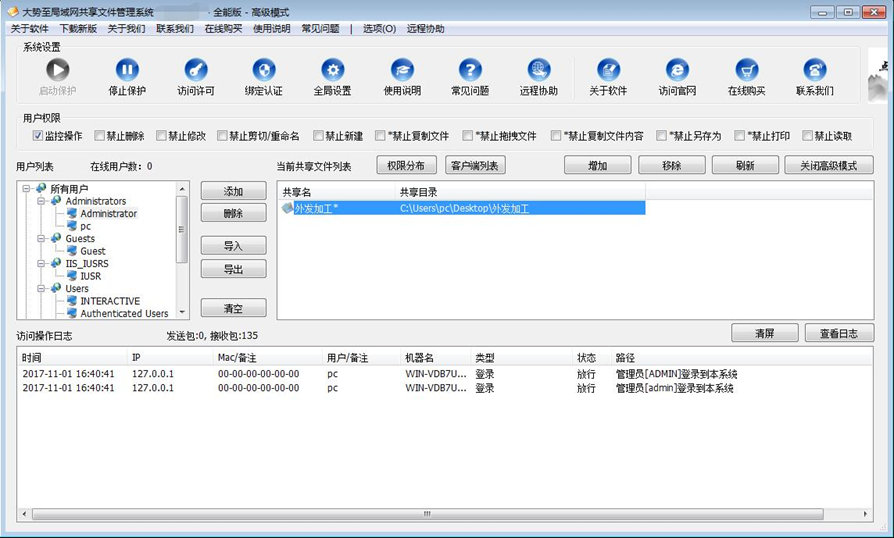894x538 pixels.
Task: Click 查看日志 button
Action: (x=839, y=333)
